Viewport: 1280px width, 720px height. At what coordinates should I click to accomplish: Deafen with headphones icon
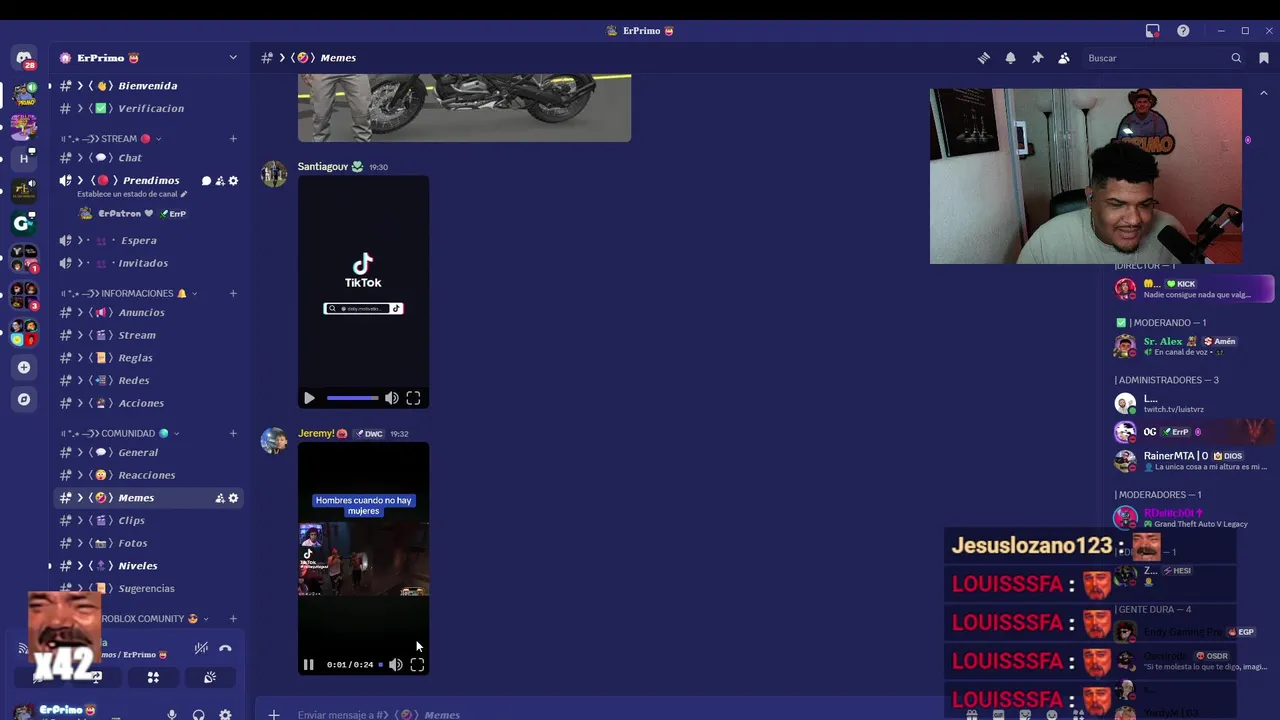tap(198, 714)
